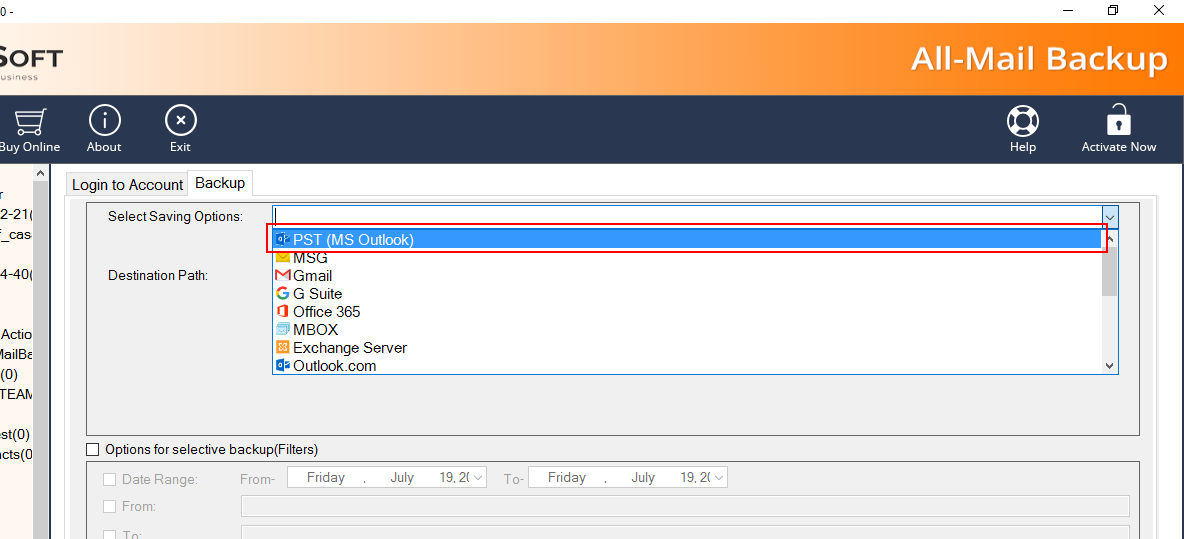Choose Gmail from the saving options list
The width and height of the screenshot is (1184, 539).
click(312, 276)
